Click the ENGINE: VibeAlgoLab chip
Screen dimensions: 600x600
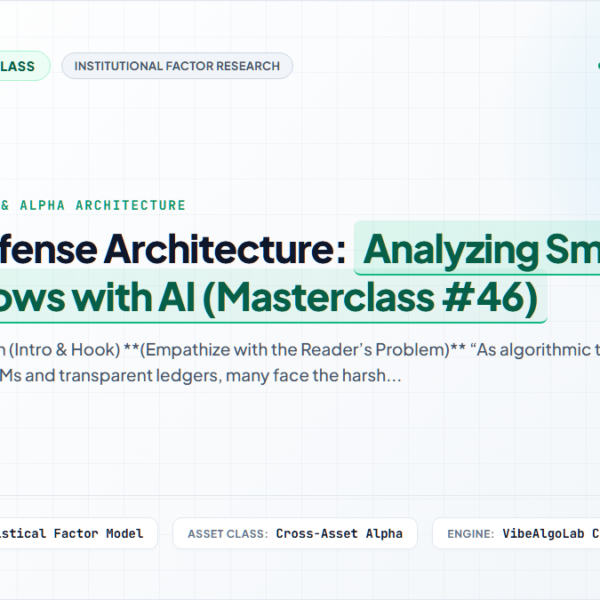(x=516, y=533)
